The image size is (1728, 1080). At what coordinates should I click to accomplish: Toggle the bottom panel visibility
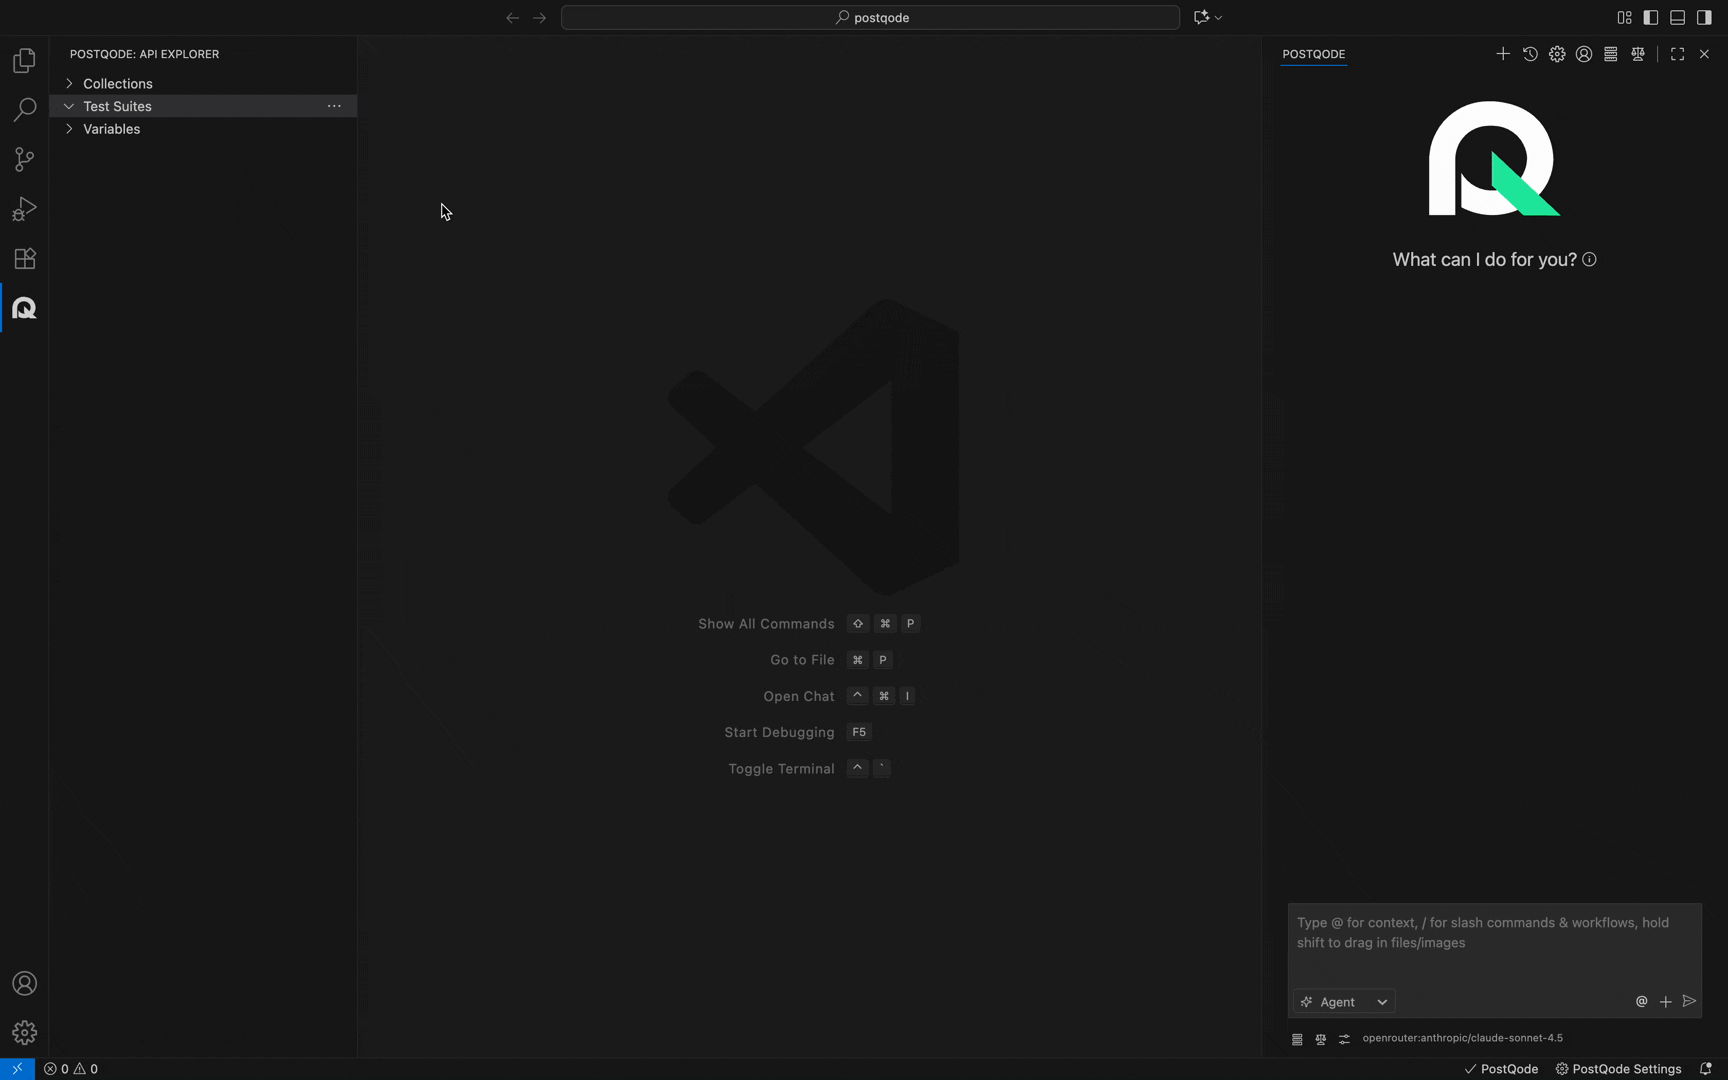point(1678,17)
